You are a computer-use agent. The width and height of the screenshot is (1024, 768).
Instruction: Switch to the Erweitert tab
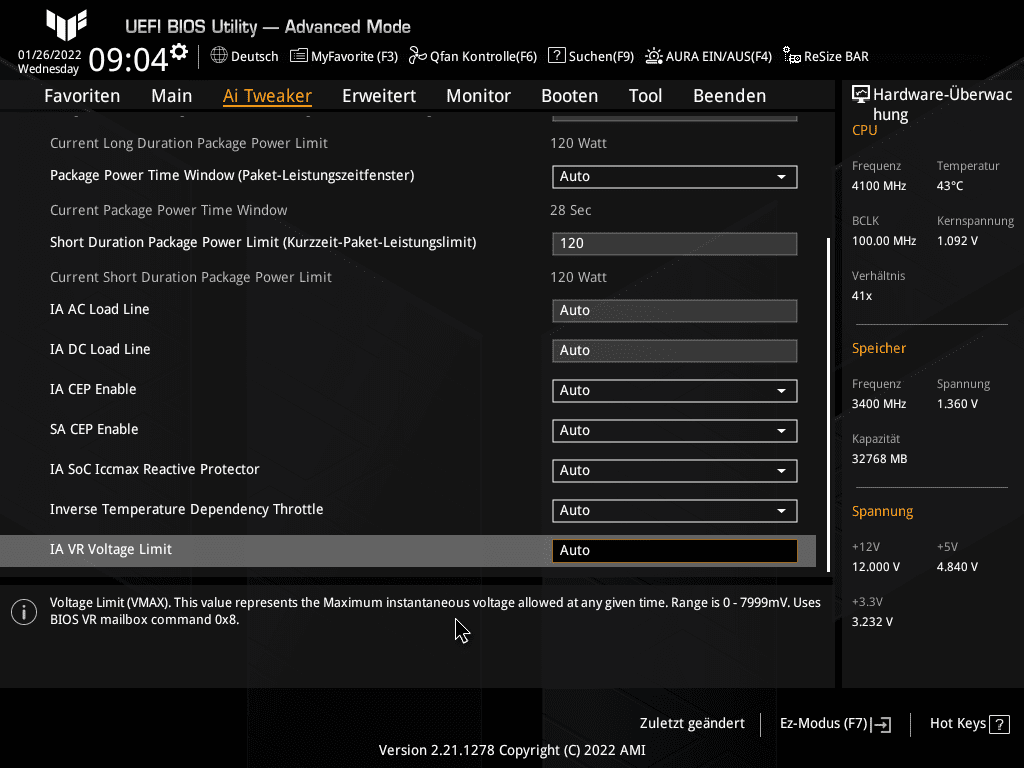[x=379, y=96]
